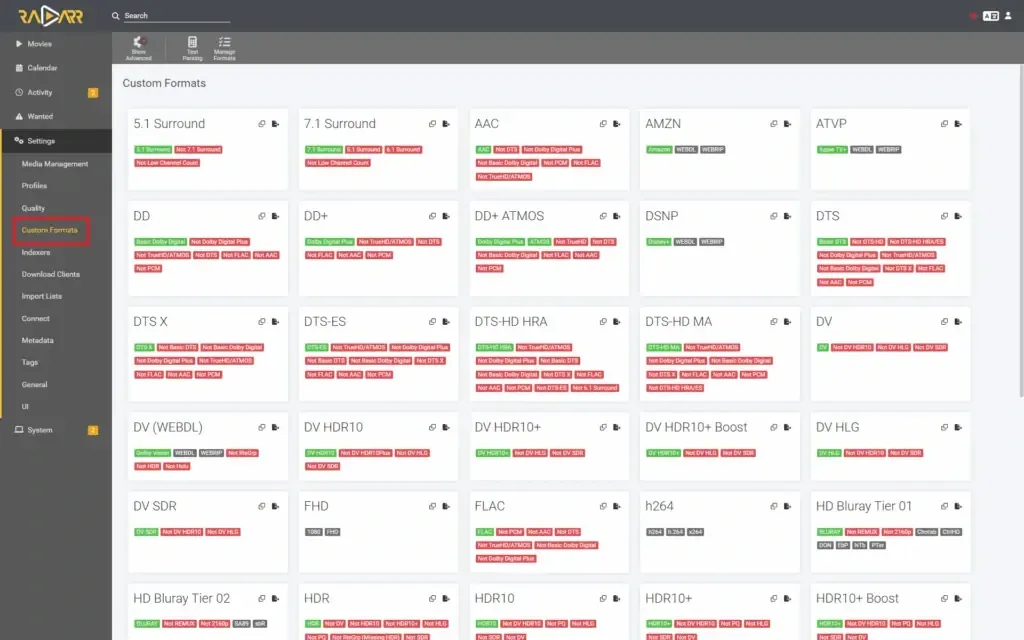This screenshot has width=1024, height=640.
Task: Collapse the Settings sidebar section
Action: coord(41,141)
